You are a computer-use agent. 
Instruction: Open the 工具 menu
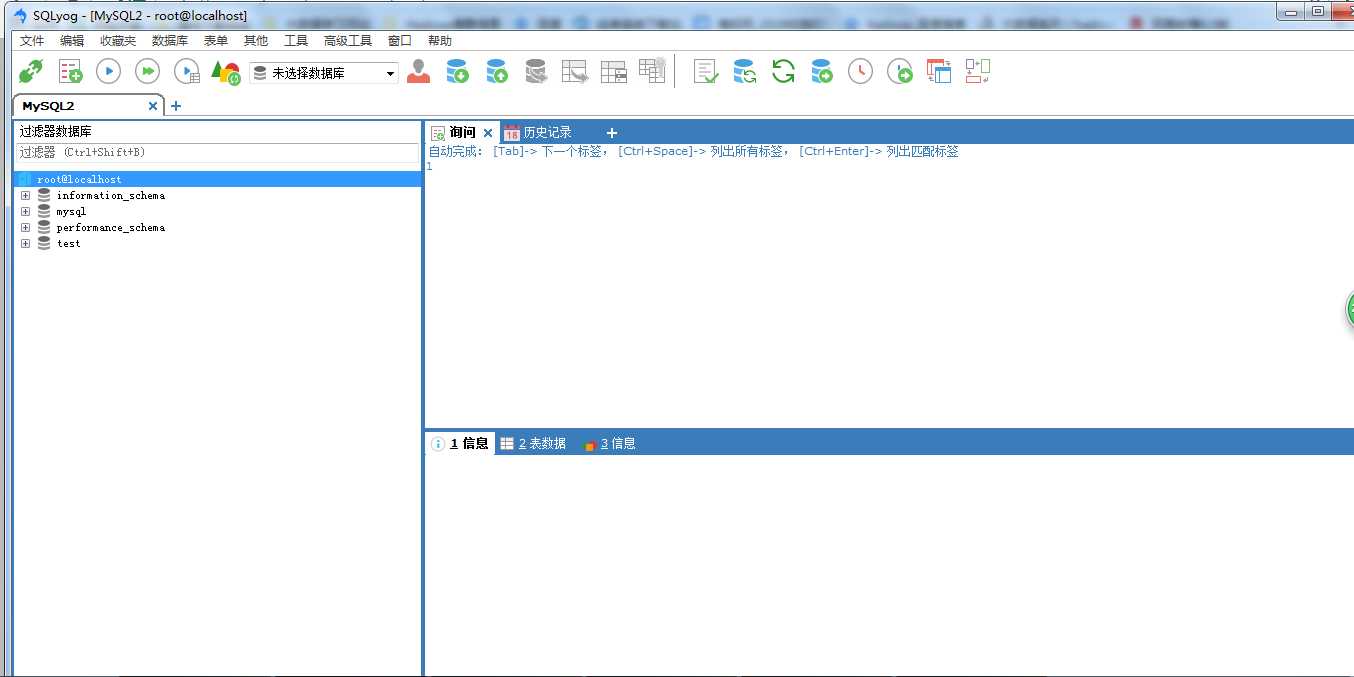[x=296, y=41]
